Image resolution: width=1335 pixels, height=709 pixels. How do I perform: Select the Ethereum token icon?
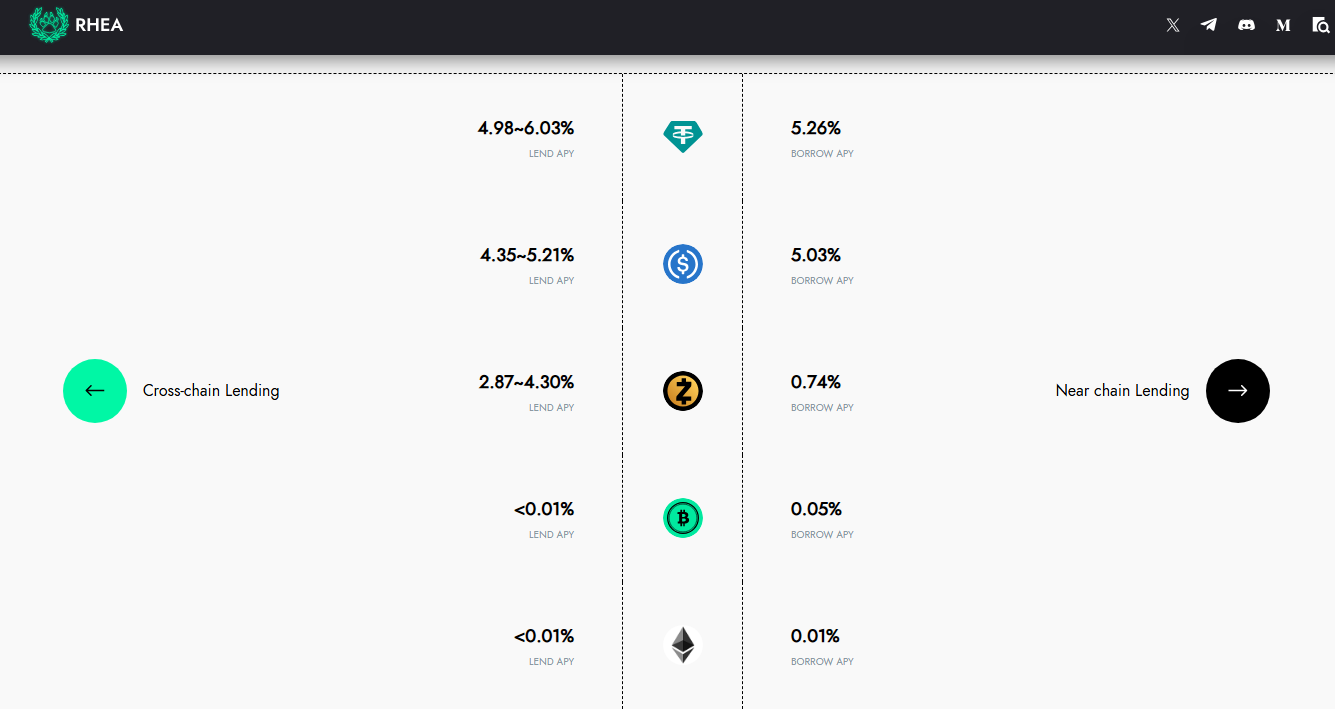click(x=683, y=645)
